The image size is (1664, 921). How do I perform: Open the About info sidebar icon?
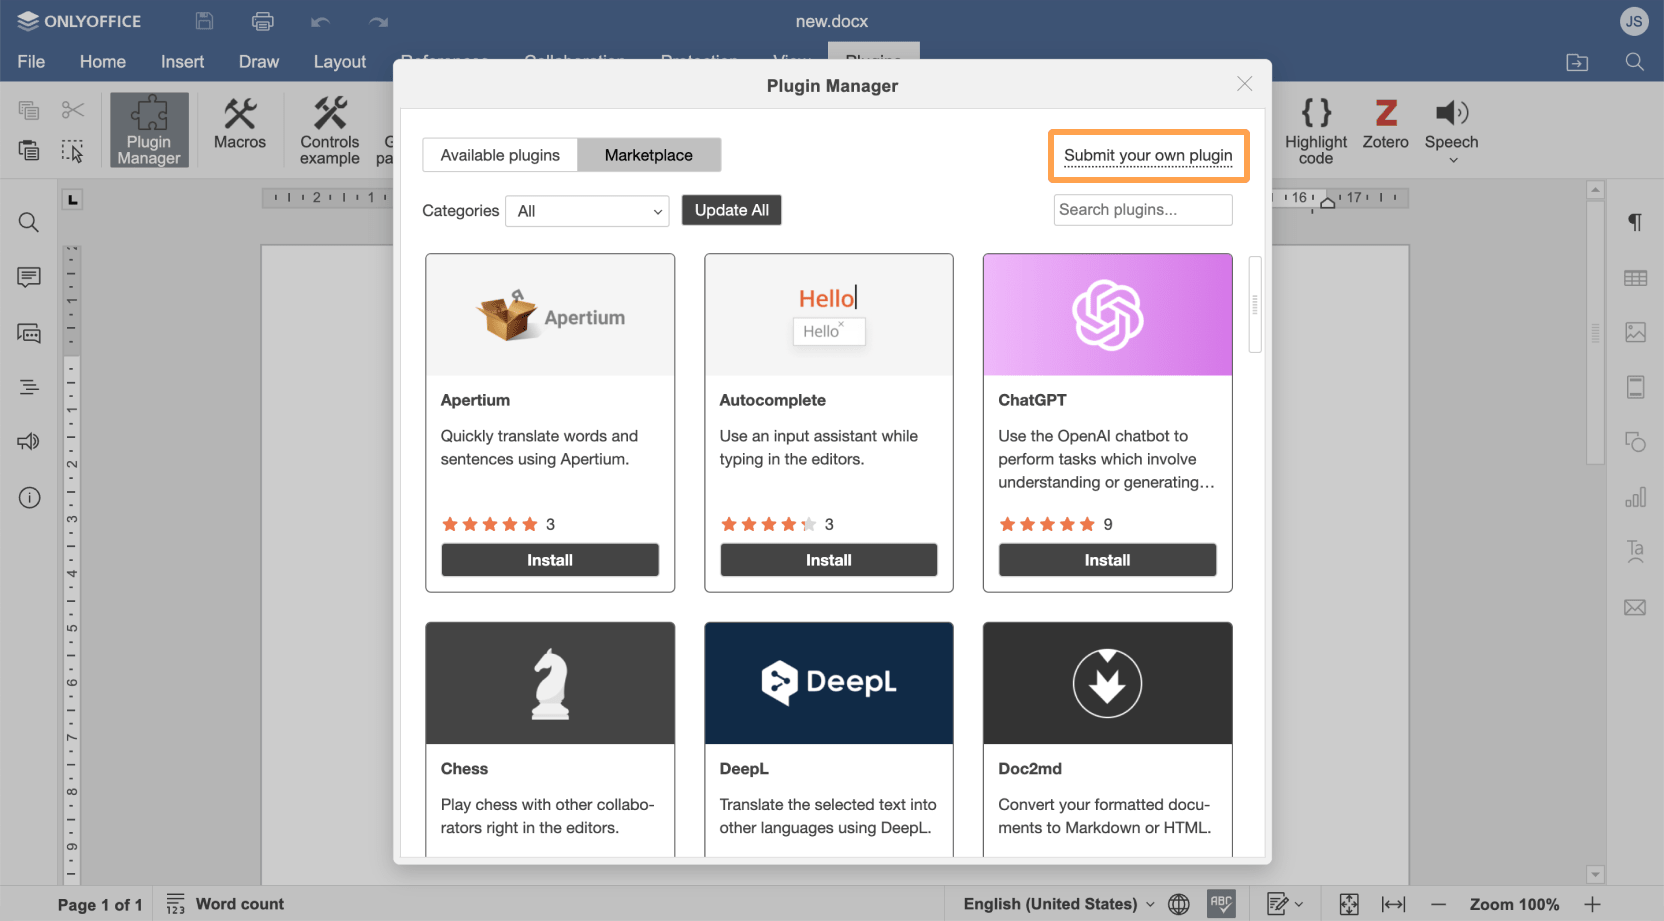click(x=29, y=497)
